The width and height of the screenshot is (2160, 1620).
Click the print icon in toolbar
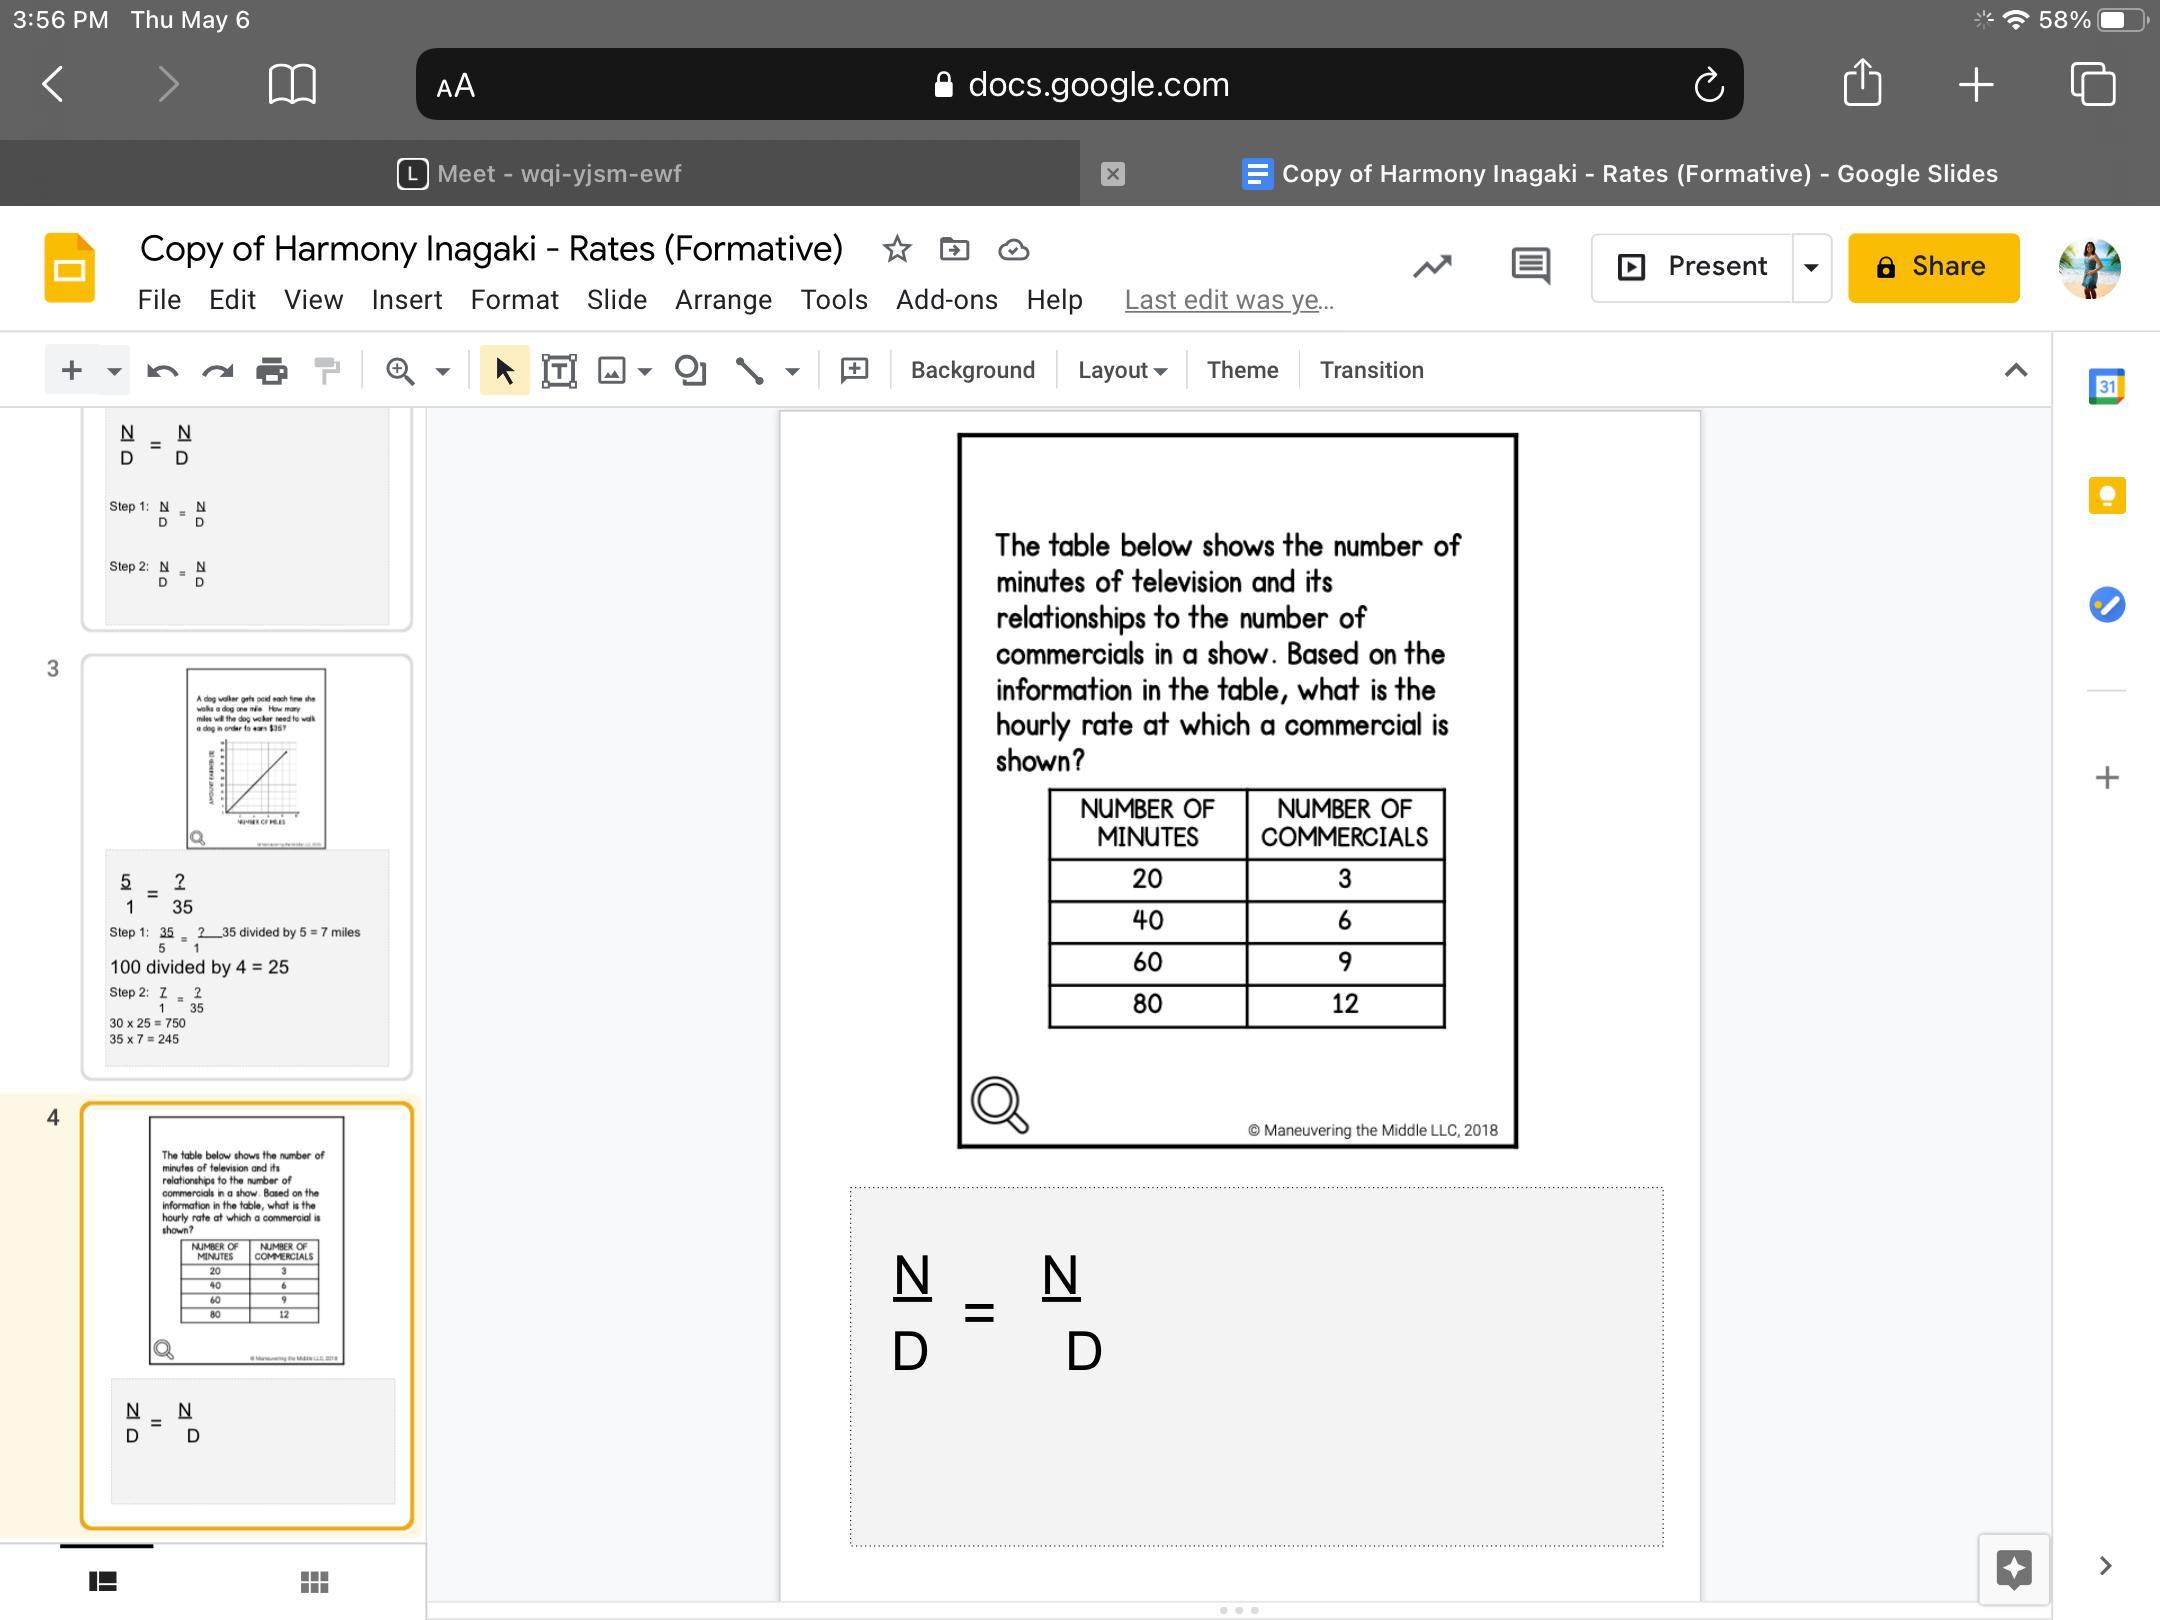point(271,371)
